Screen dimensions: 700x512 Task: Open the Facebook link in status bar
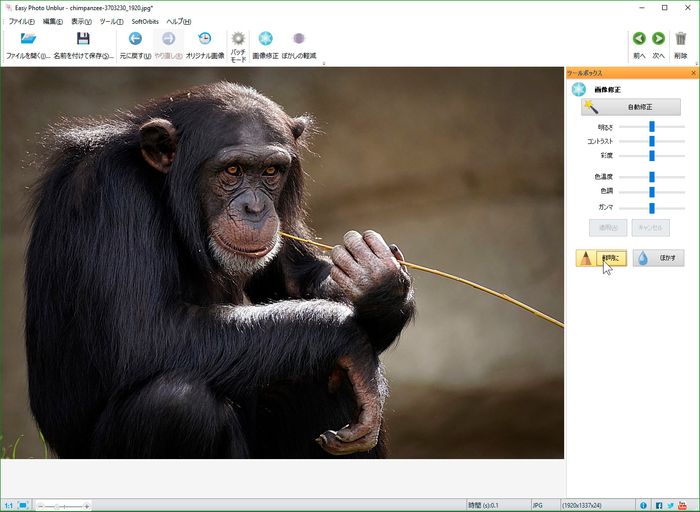[659, 505]
